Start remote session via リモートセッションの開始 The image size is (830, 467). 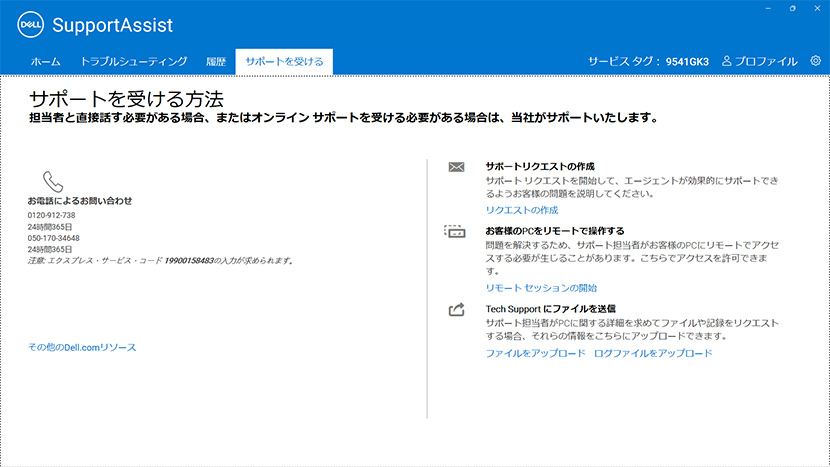click(541, 288)
